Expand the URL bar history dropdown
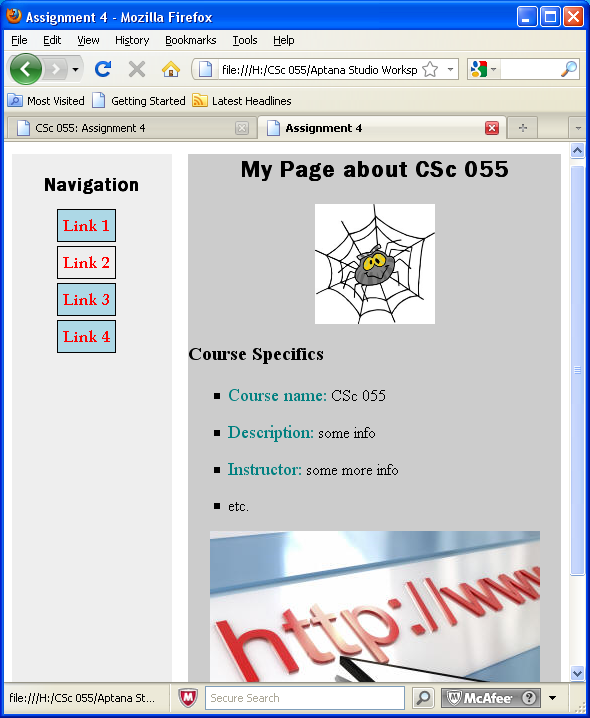 (x=450, y=70)
